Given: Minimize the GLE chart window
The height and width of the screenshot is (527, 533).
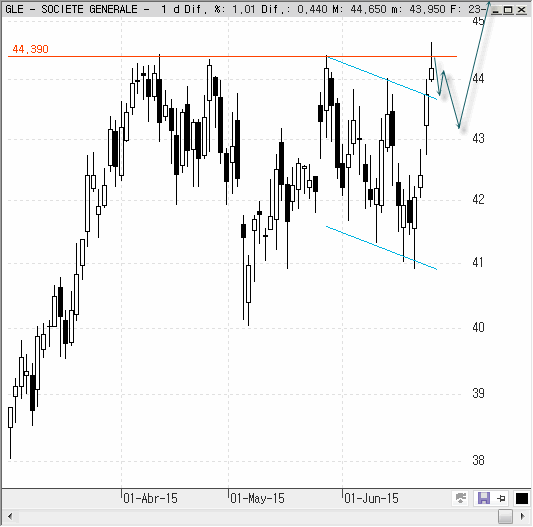Looking at the screenshot, I should point(496,10).
